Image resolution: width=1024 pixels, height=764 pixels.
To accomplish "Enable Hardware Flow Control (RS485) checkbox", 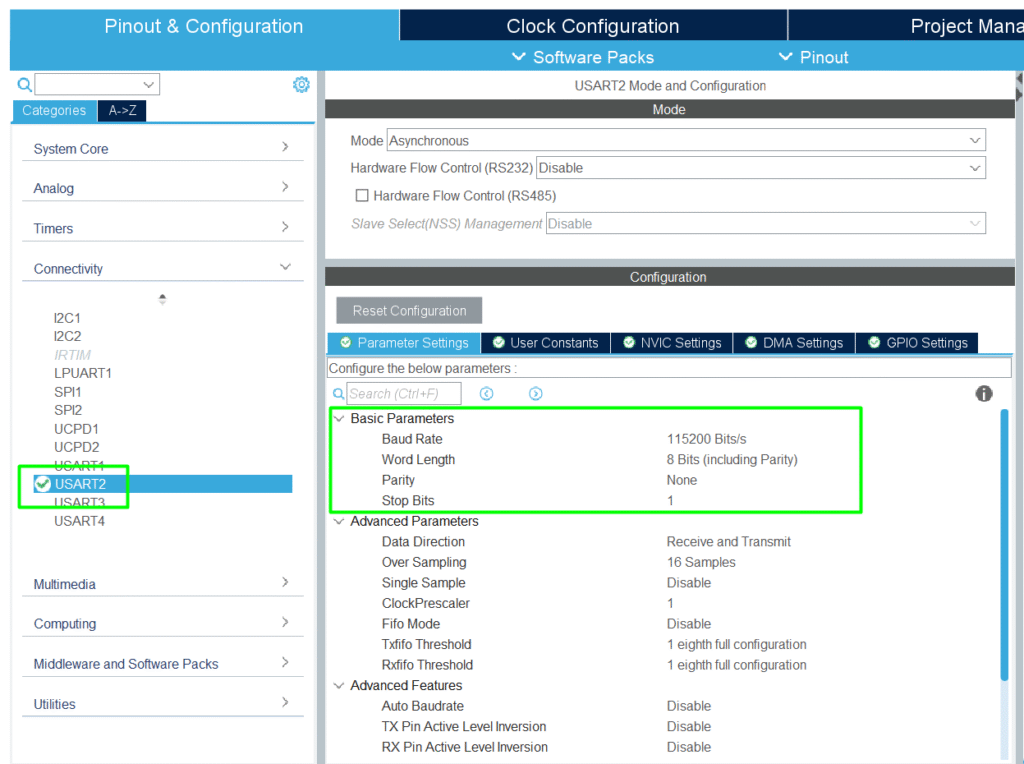I will [362, 196].
